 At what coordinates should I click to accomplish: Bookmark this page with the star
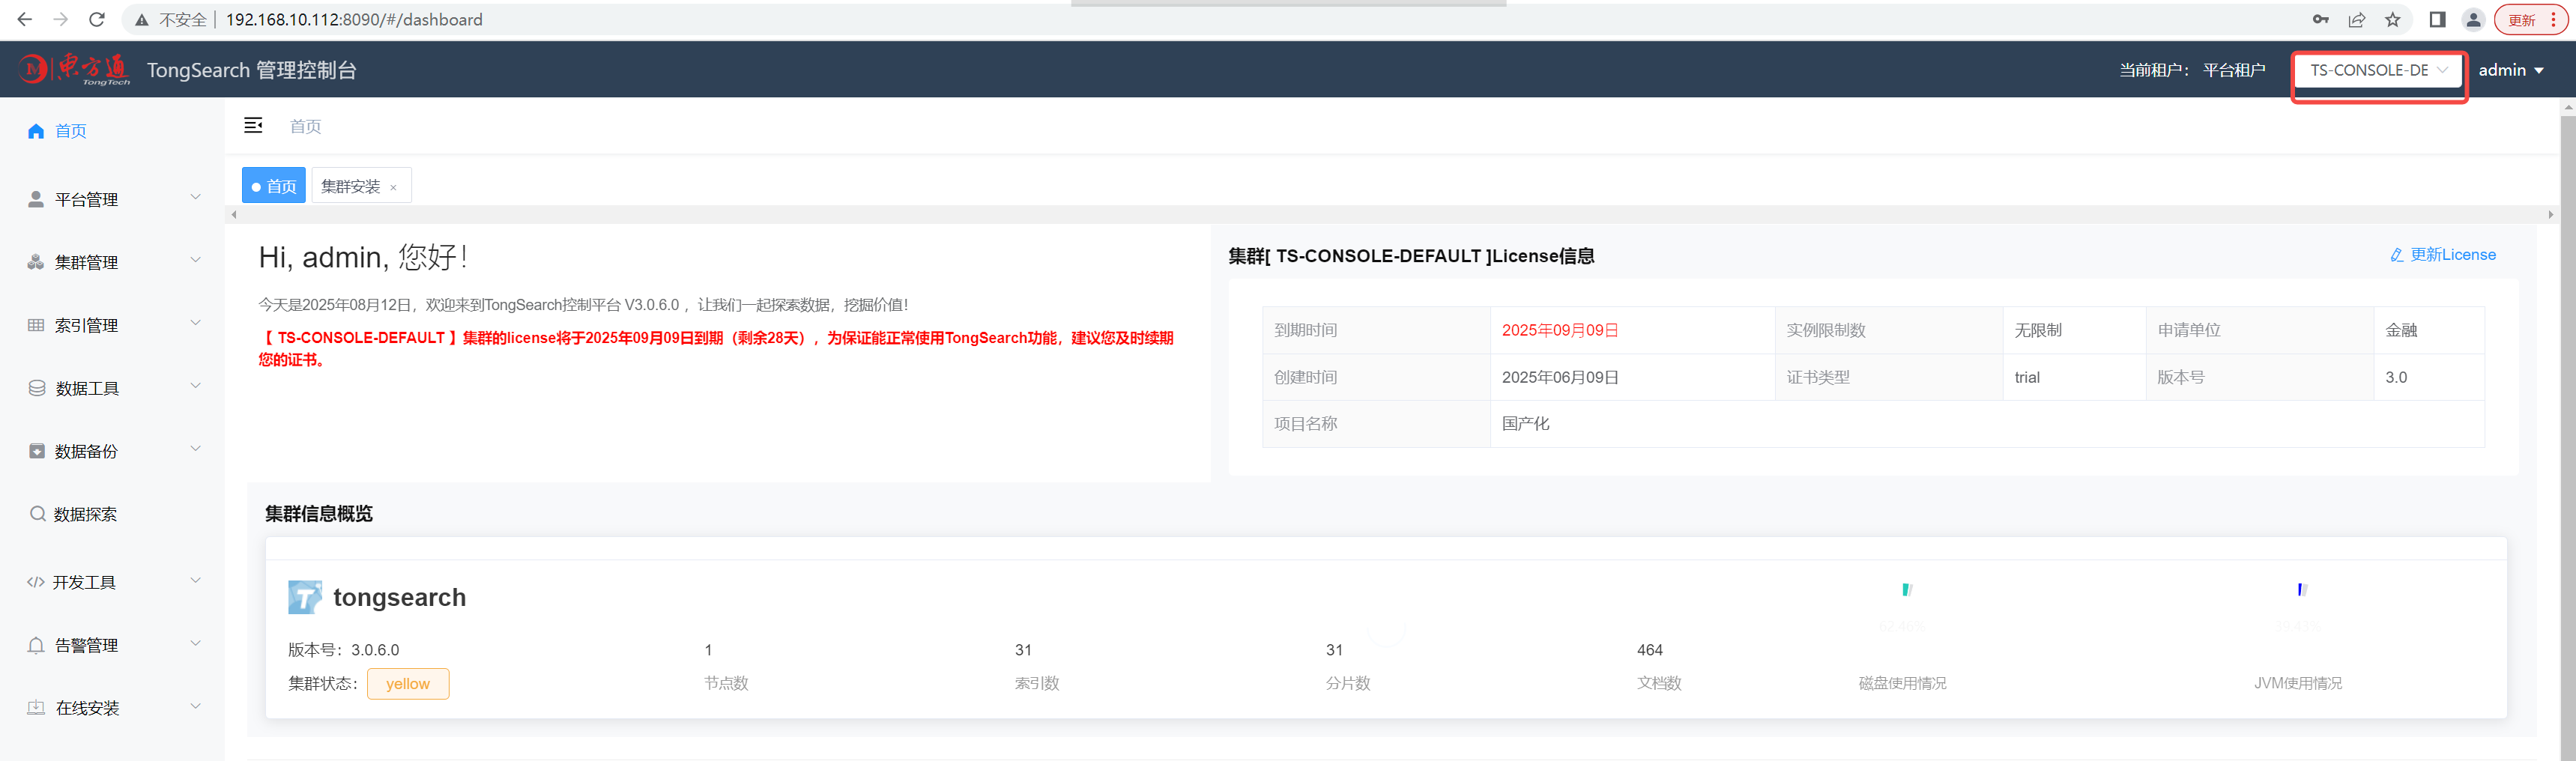2392,19
